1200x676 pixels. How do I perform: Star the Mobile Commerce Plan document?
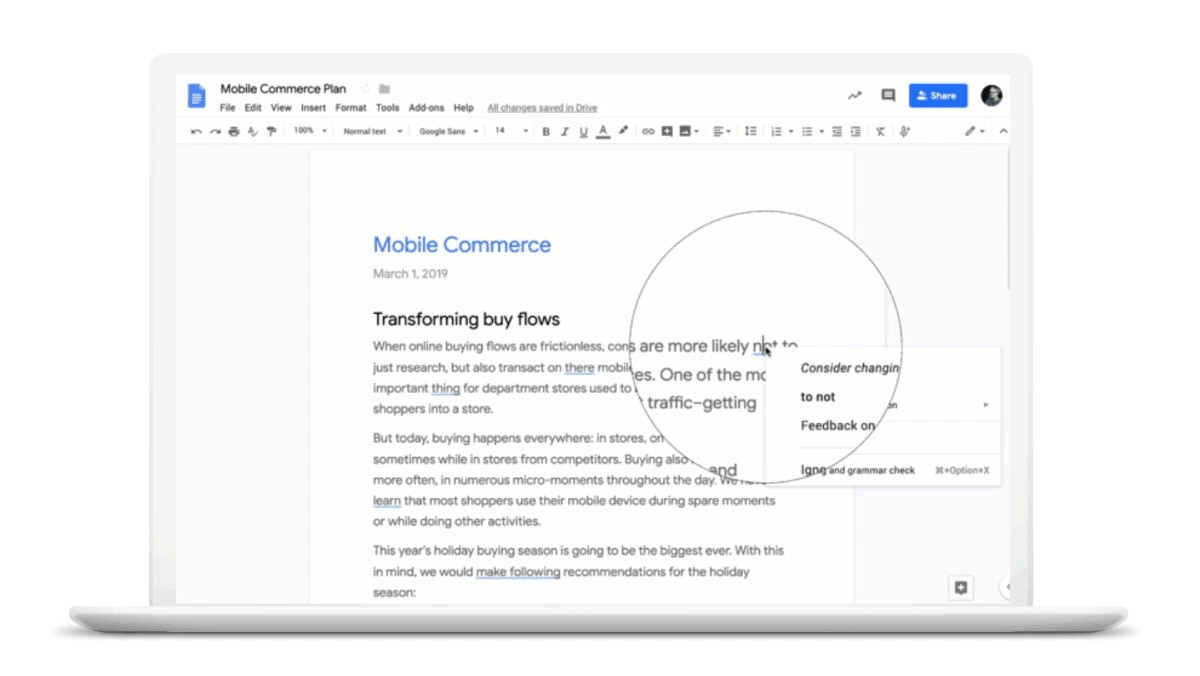(x=365, y=89)
